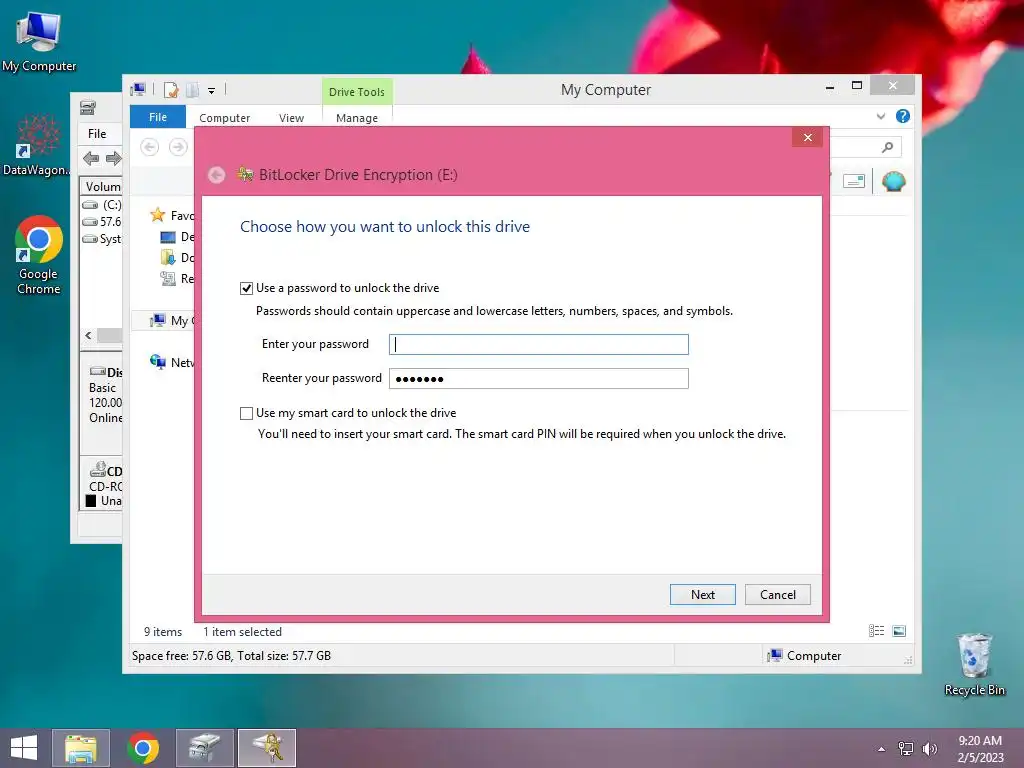1024x768 pixels.
Task: Switch to details view icon in status bar
Action: click(876, 631)
